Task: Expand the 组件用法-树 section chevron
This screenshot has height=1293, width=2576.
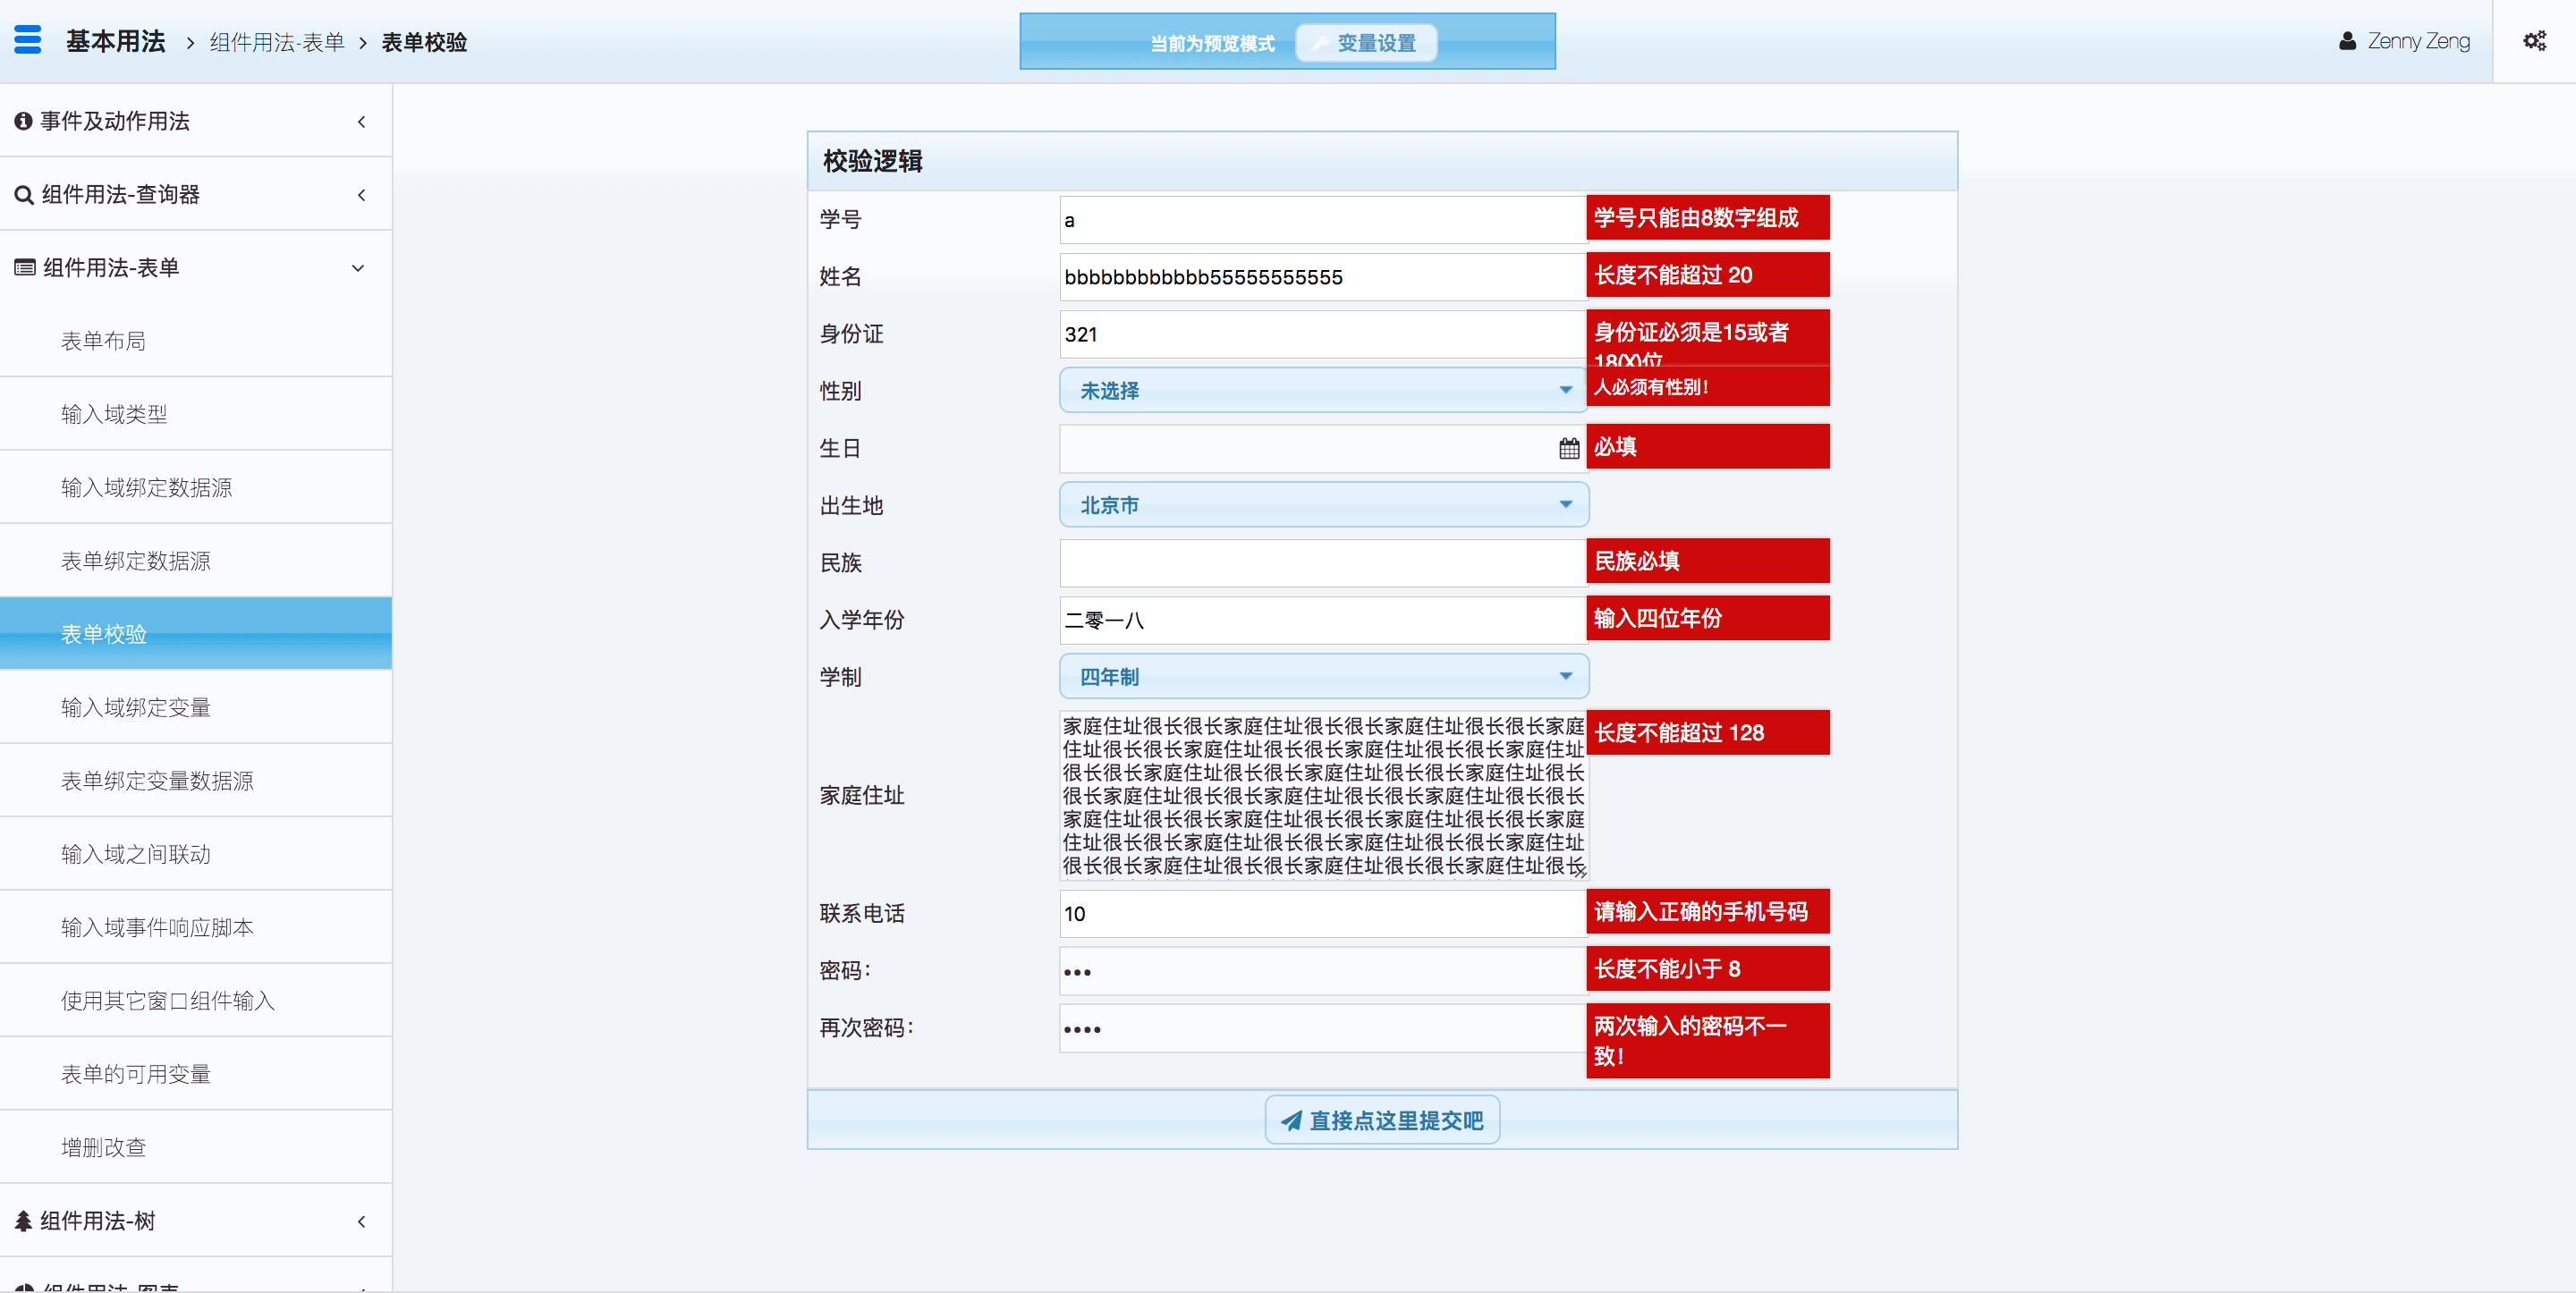Action: tap(361, 1221)
